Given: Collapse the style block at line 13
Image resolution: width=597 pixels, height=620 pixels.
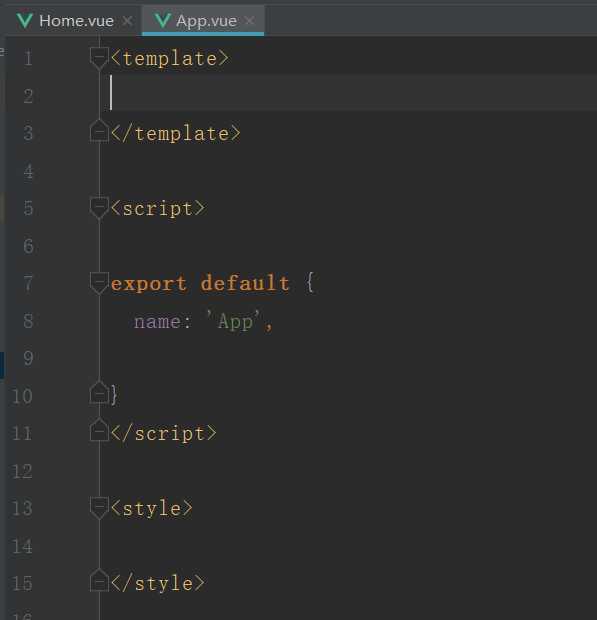Looking at the screenshot, I should click(99, 508).
